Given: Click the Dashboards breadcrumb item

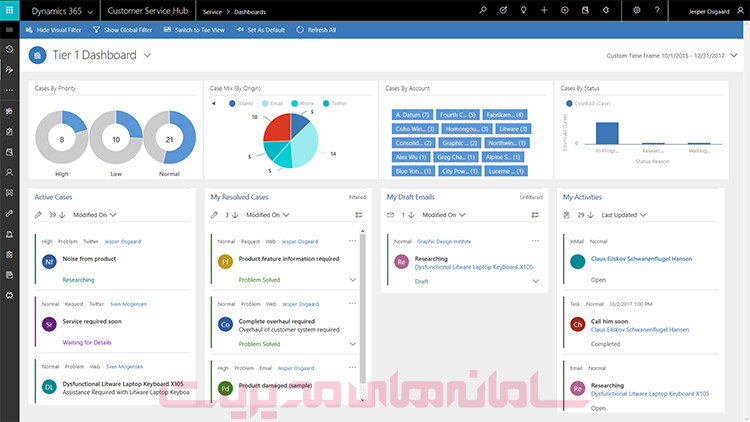Looking at the screenshot, I should pos(250,12).
